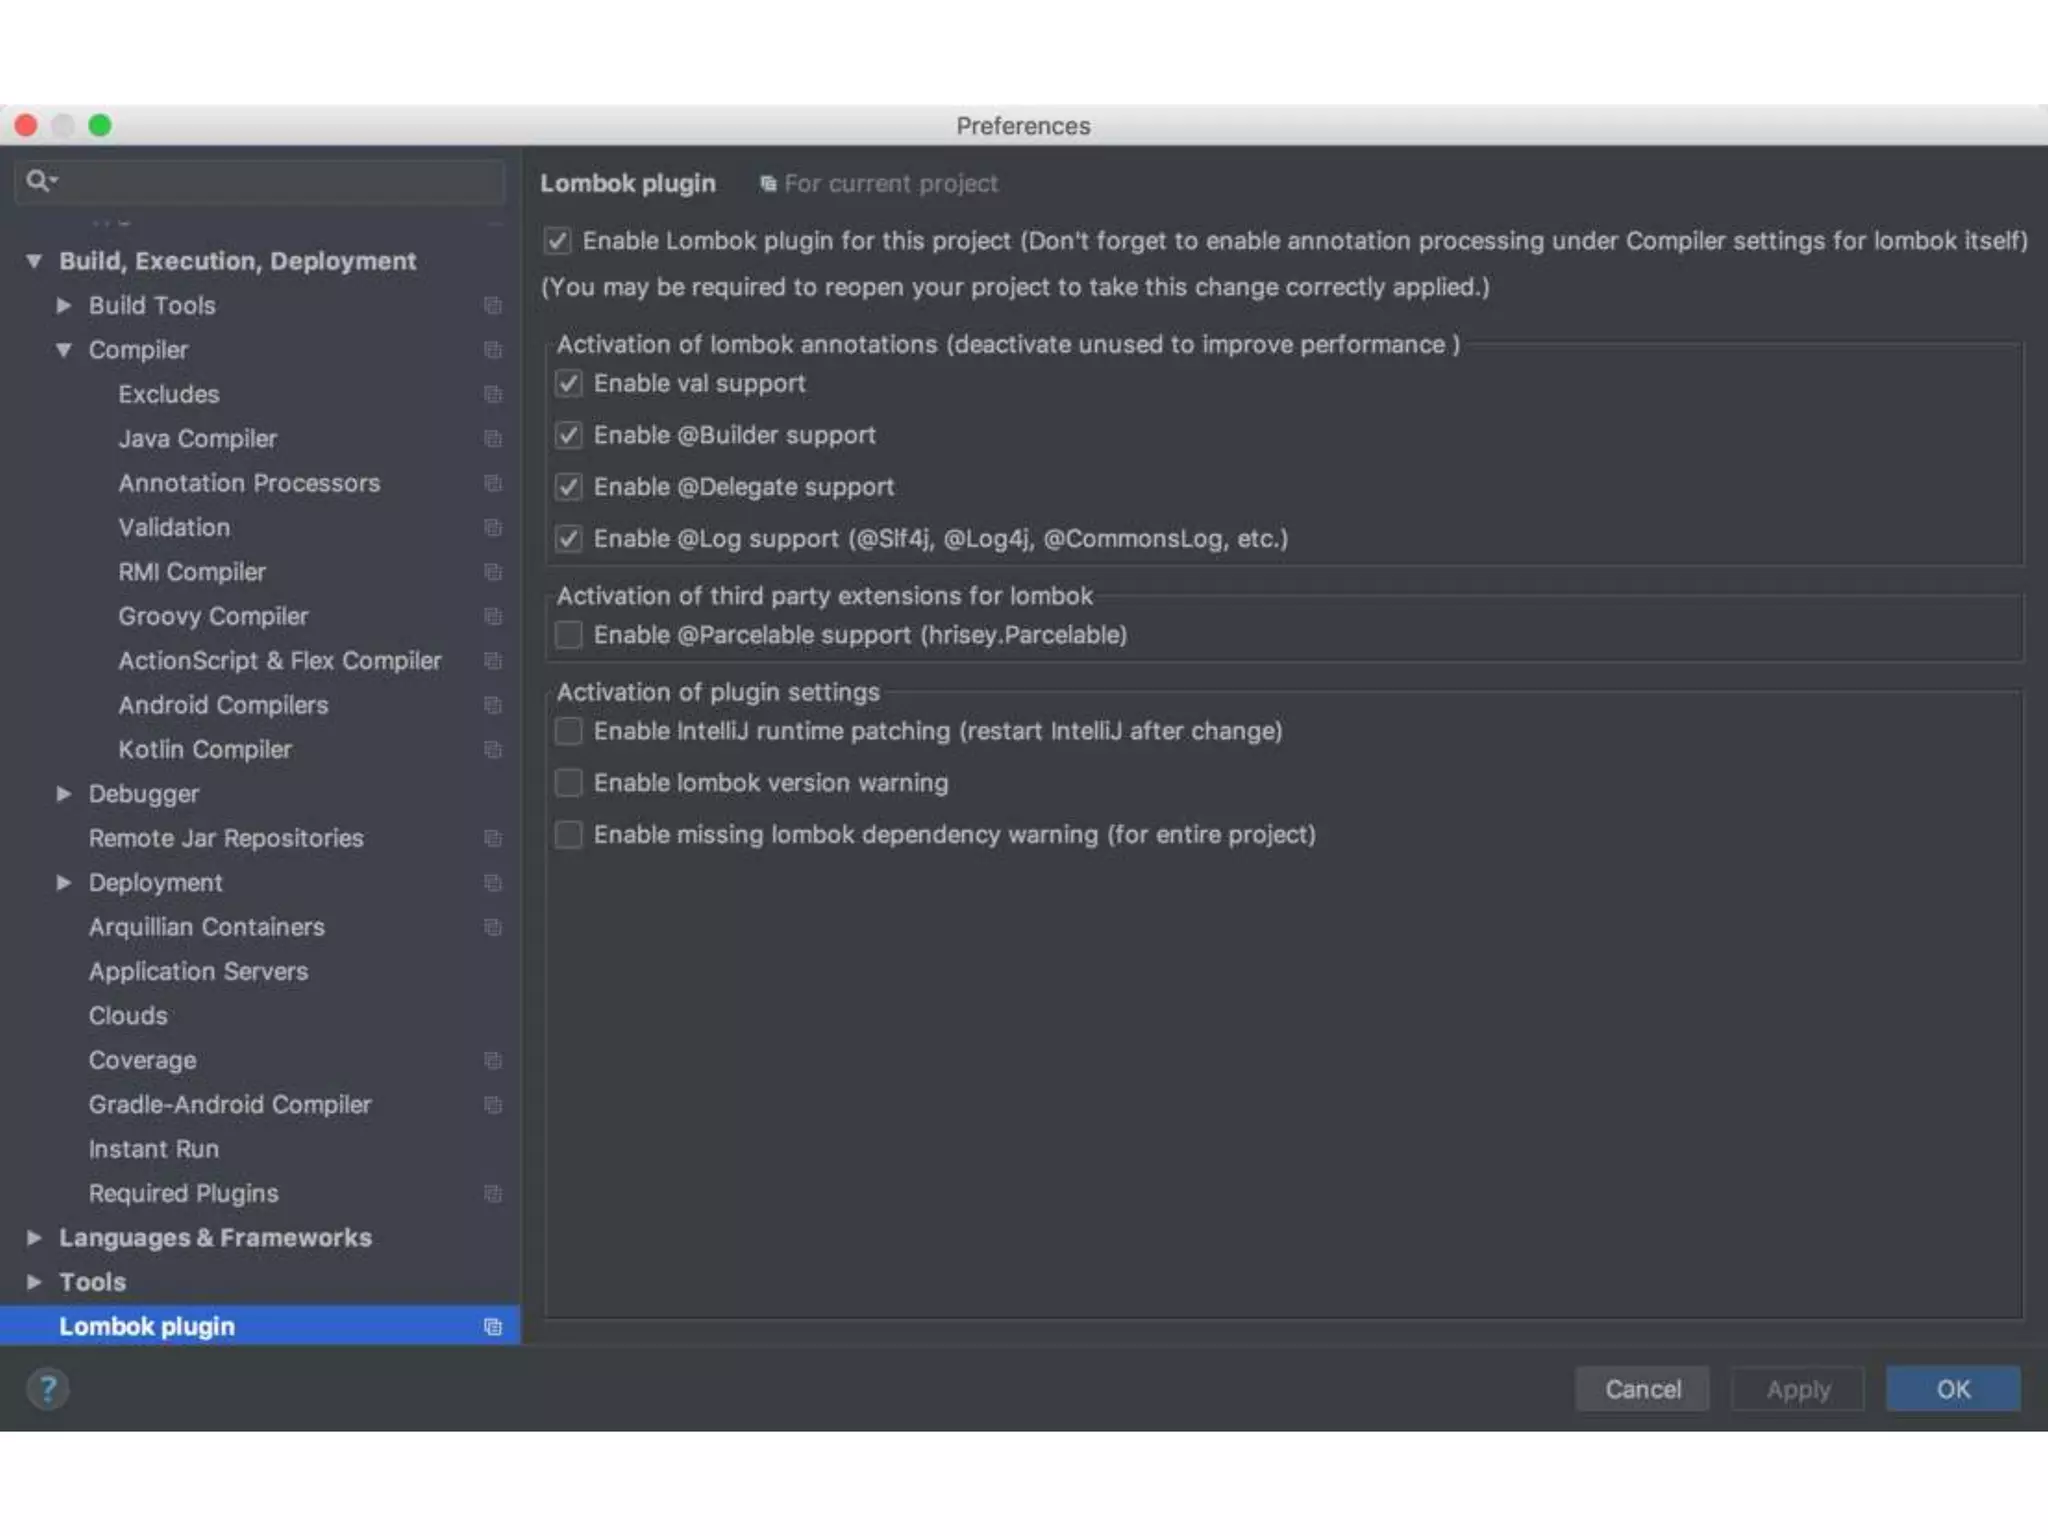Collapse the Compiler tree node
The height and width of the screenshot is (1536, 2048).
(x=64, y=350)
